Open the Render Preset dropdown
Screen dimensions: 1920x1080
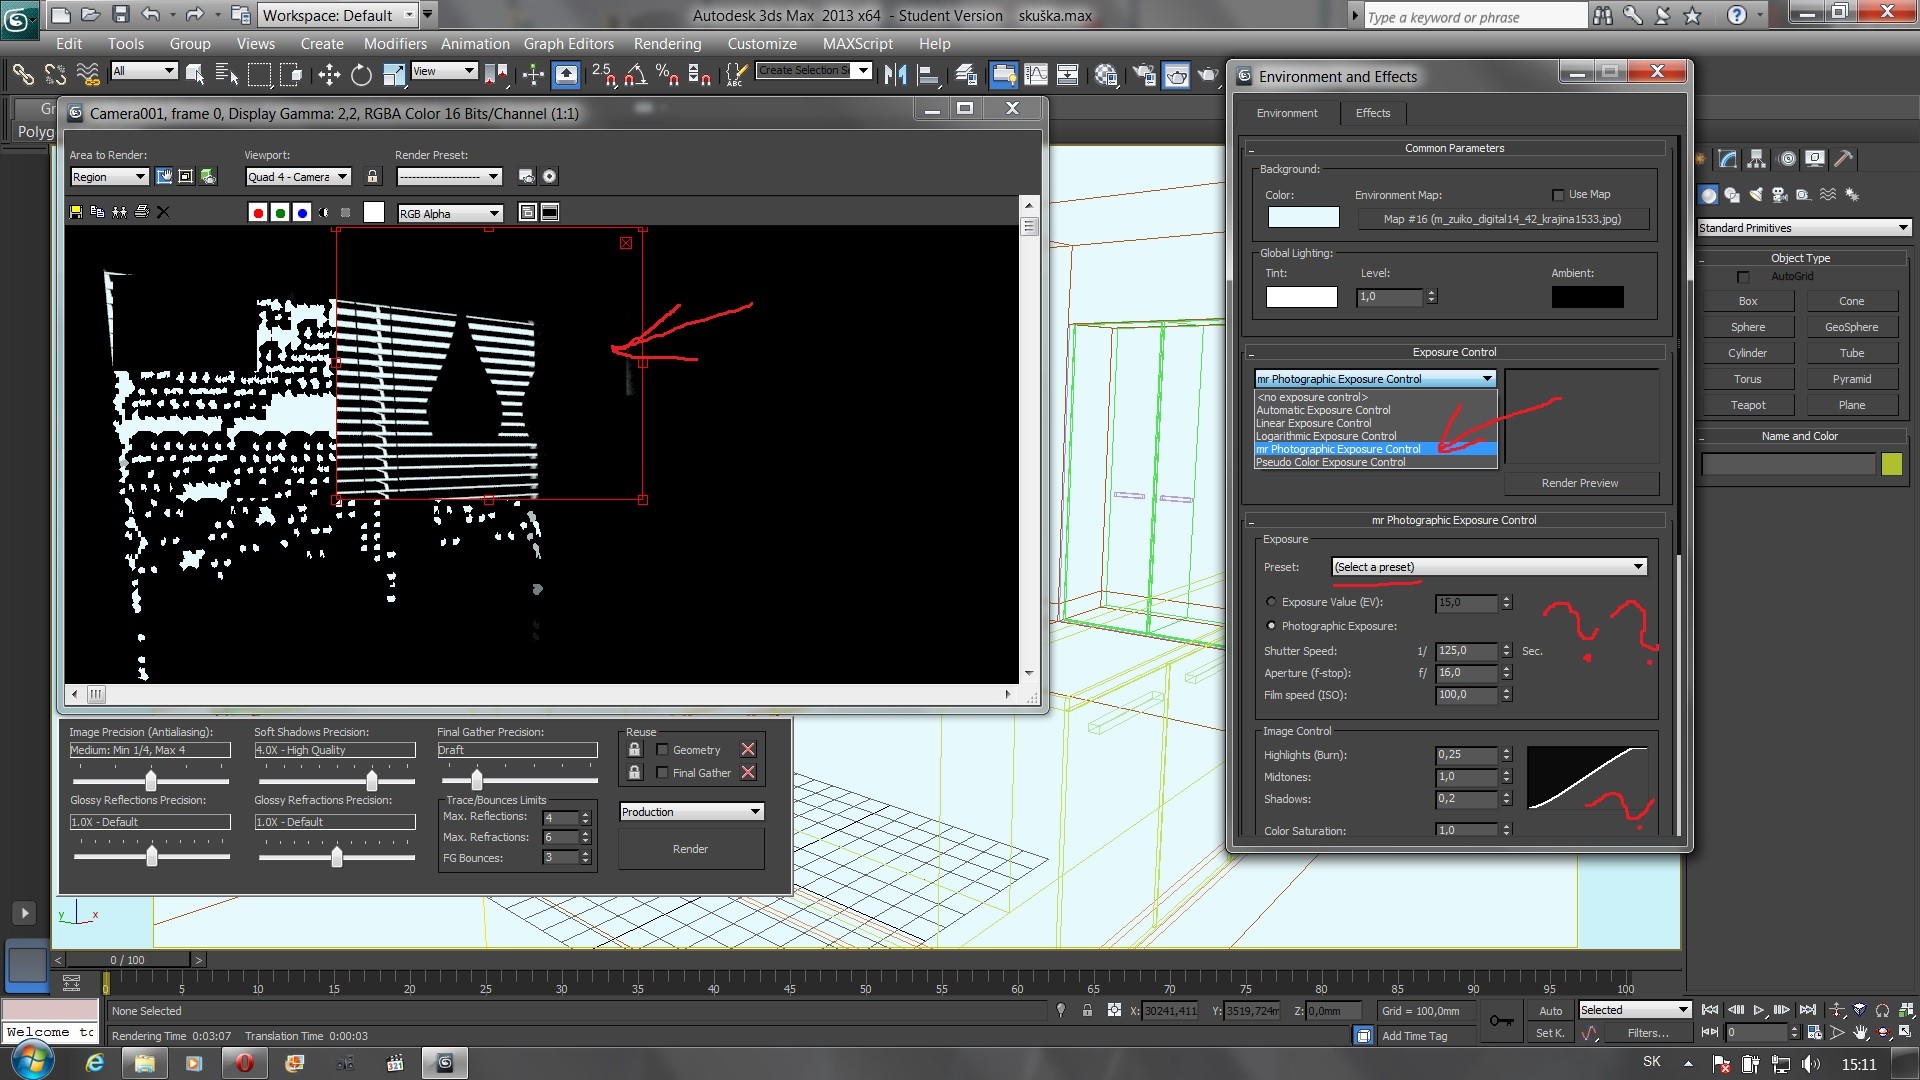(449, 177)
